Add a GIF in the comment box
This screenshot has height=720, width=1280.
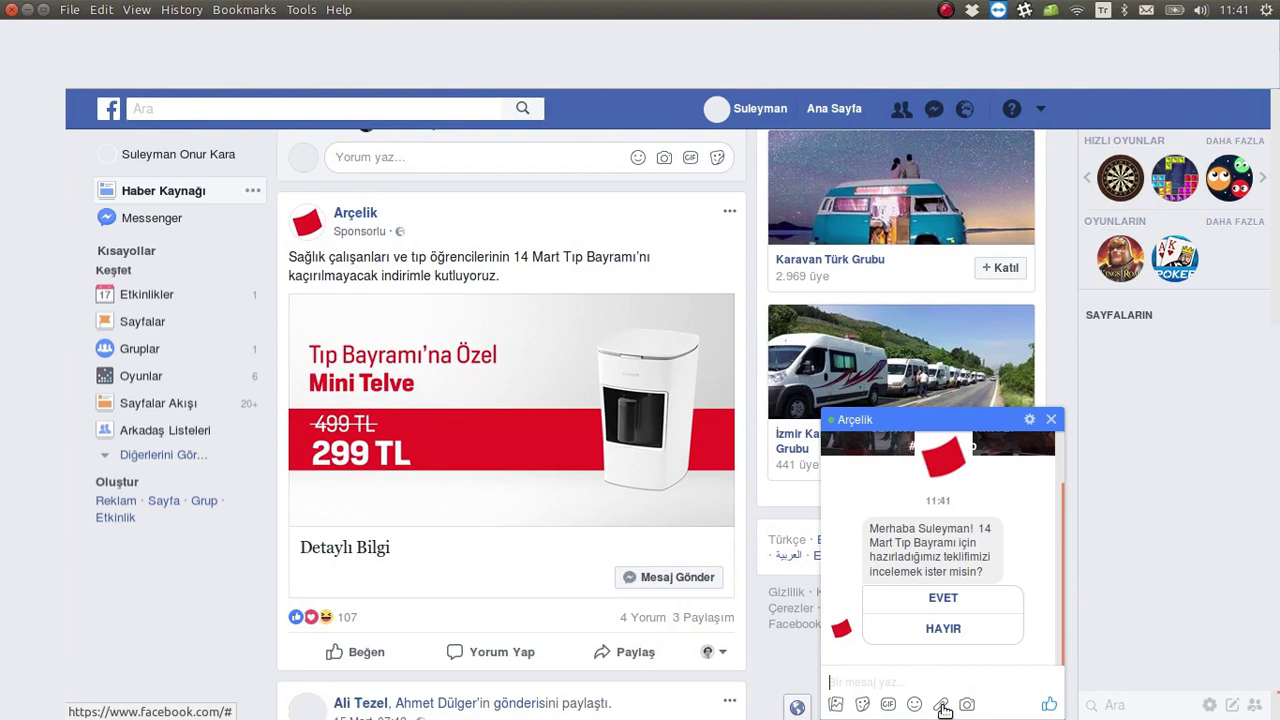click(690, 158)
